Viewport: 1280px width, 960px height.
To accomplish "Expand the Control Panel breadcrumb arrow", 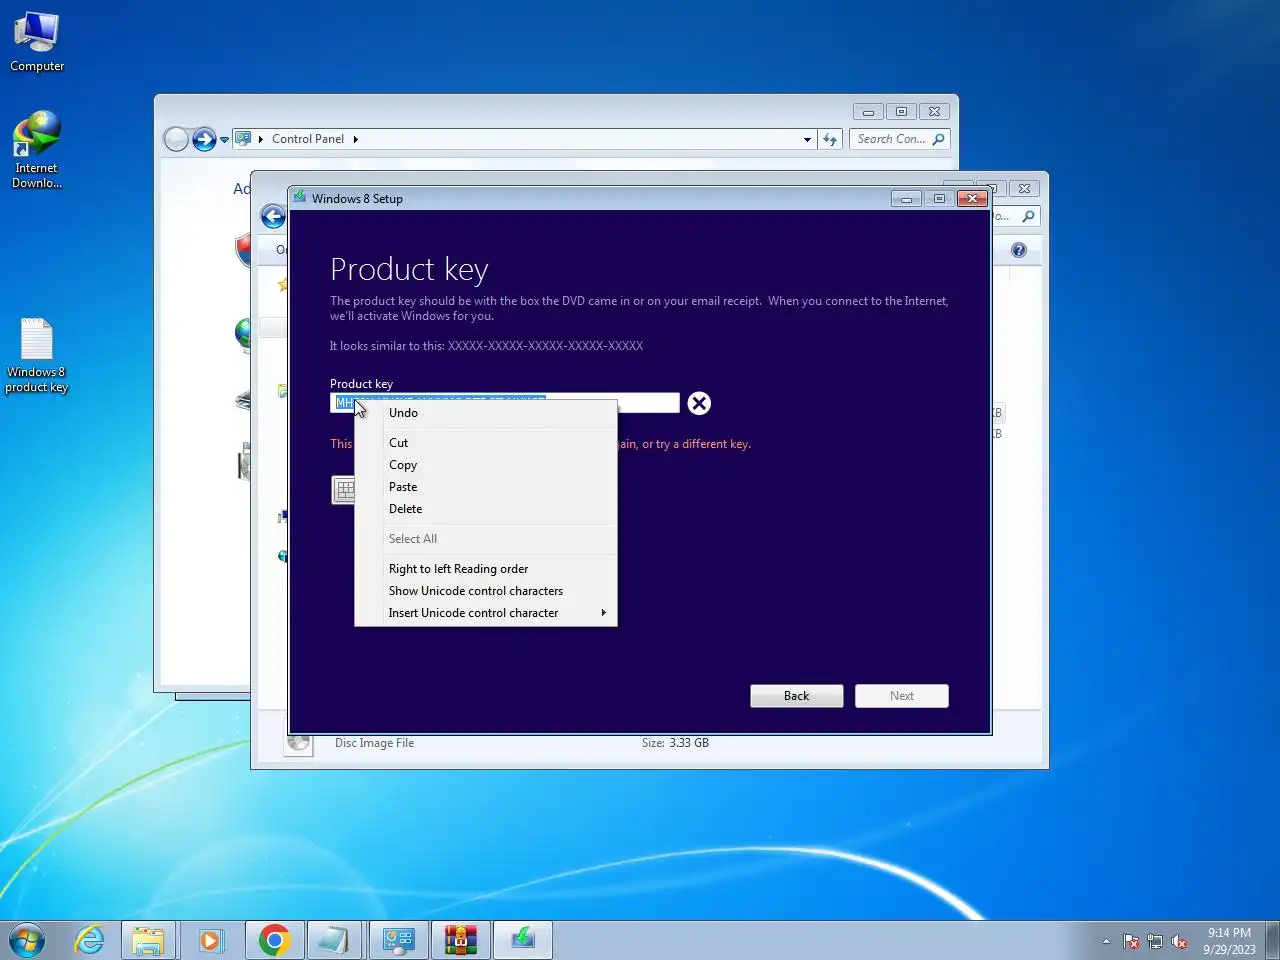I will [x=355, y=139].
